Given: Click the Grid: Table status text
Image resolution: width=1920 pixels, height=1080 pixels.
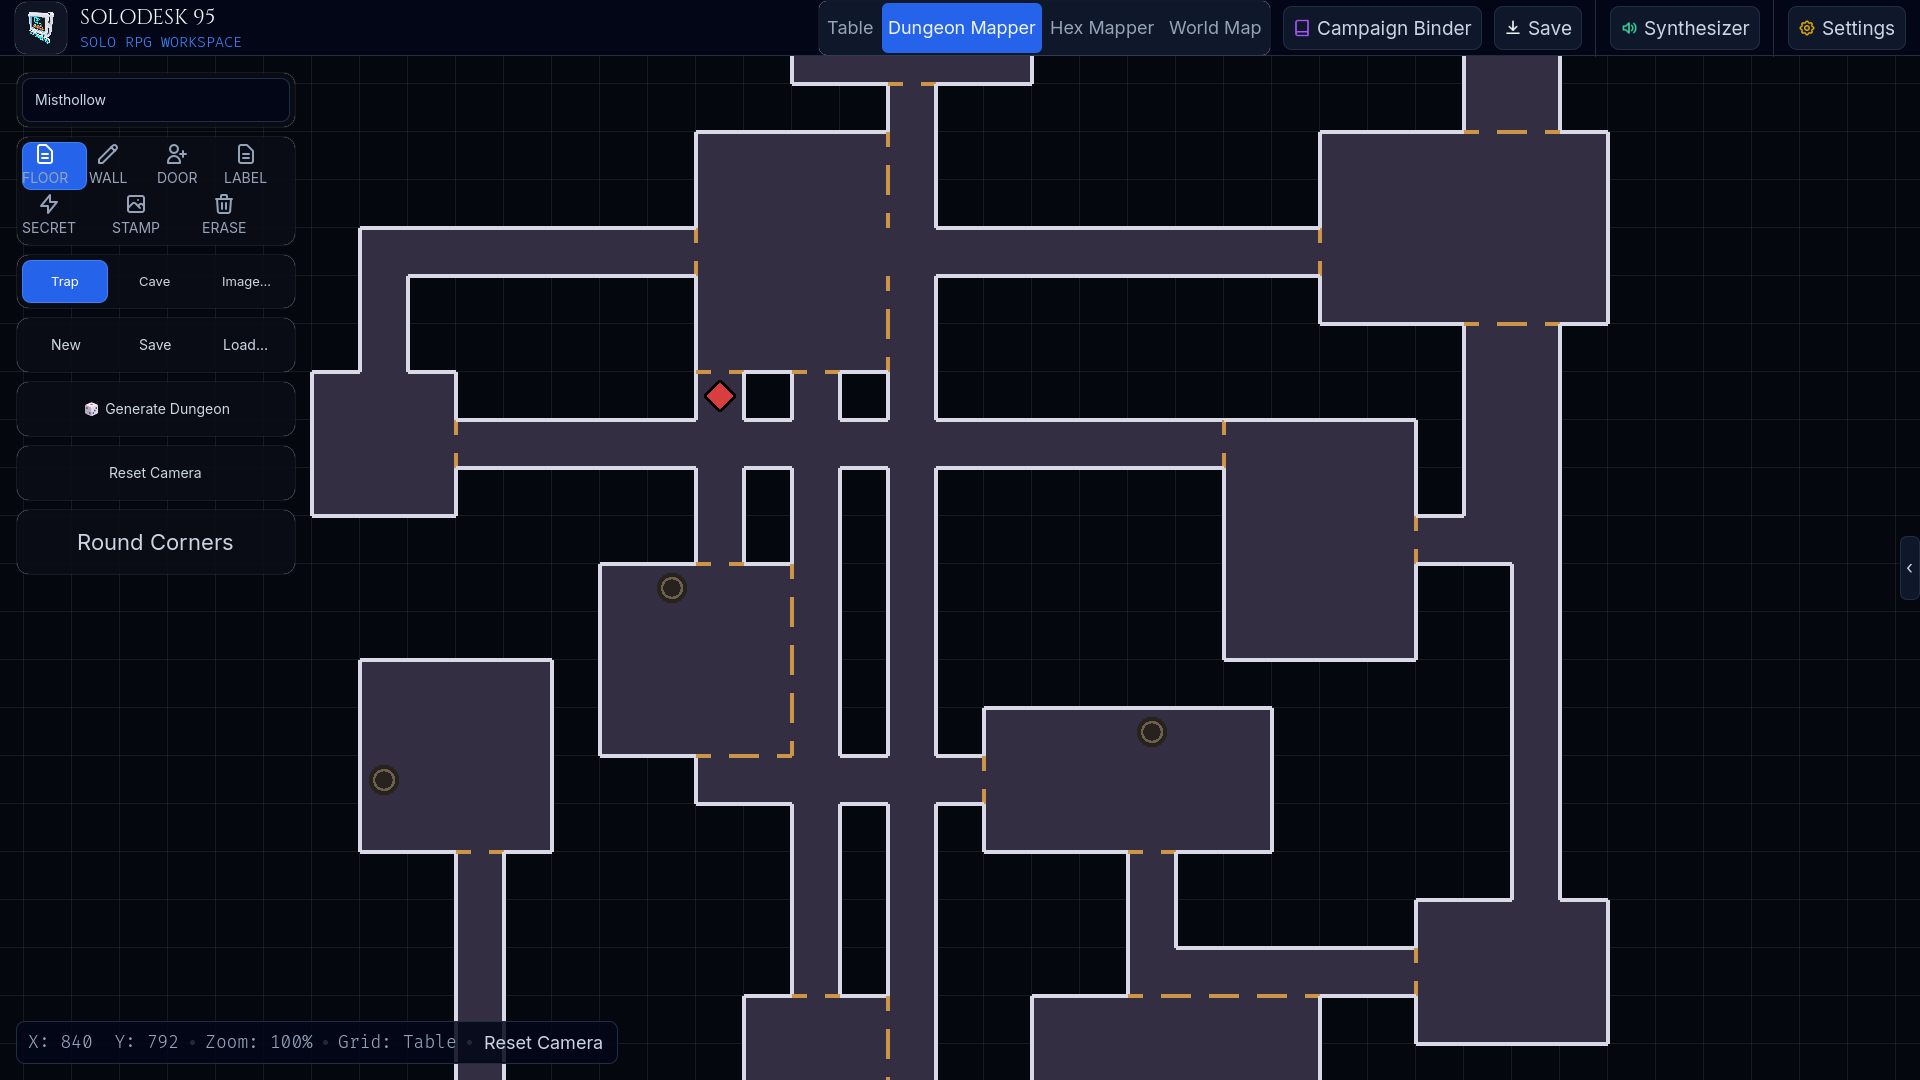Looking at the screenshot, I should pyautogui.click(x=397, y=1042).
